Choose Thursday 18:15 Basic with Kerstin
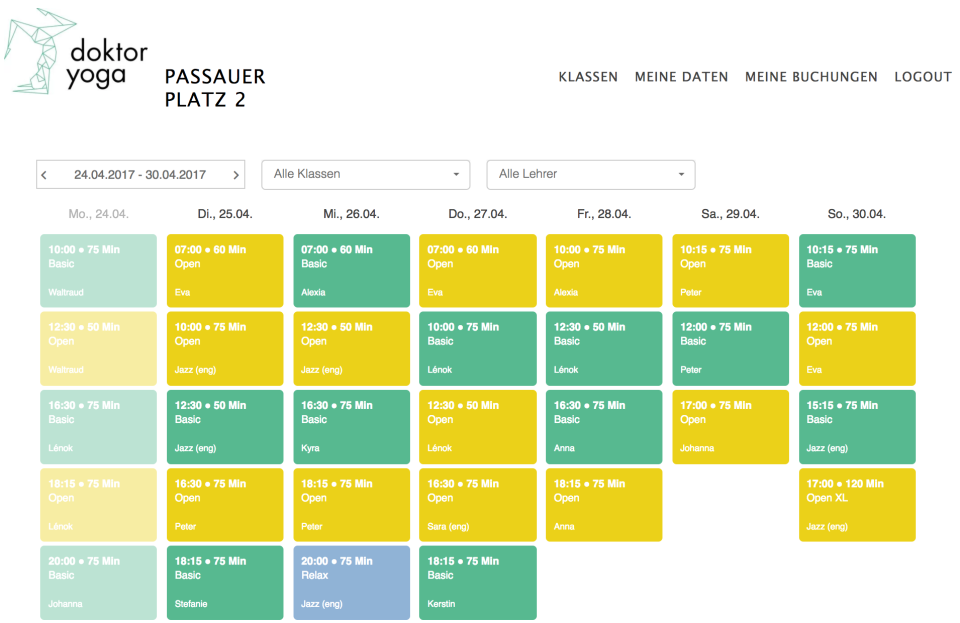The height and width of the screenshot is (623, 960). (x=477, y=582)
